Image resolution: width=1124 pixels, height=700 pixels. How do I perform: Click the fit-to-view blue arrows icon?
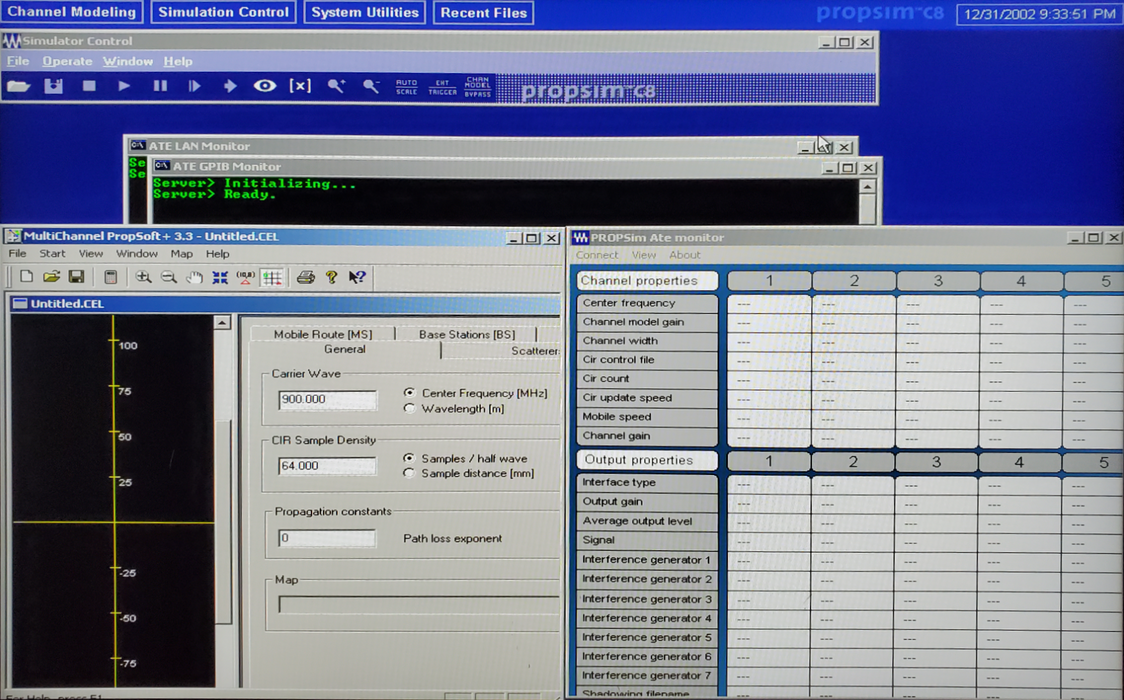tap(220, 277)
